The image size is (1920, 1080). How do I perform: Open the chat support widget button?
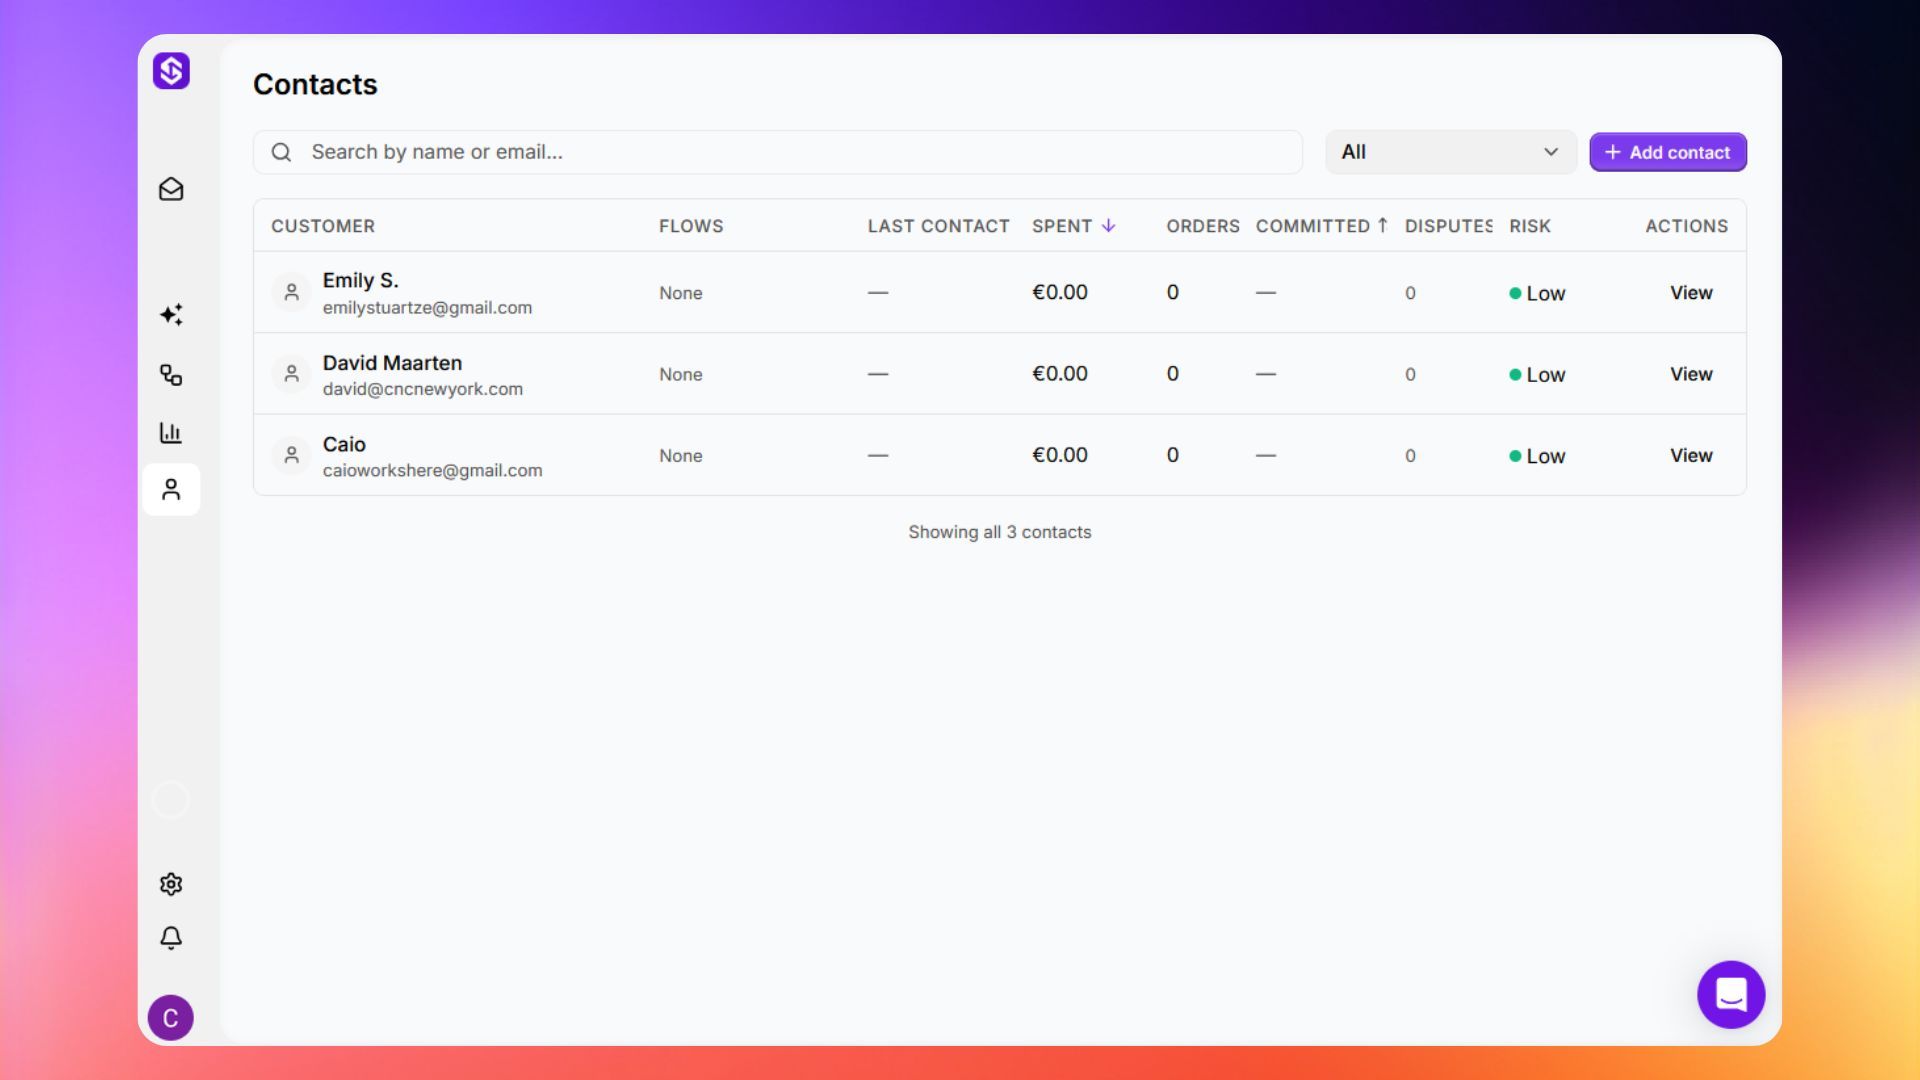click(1731, 995)
